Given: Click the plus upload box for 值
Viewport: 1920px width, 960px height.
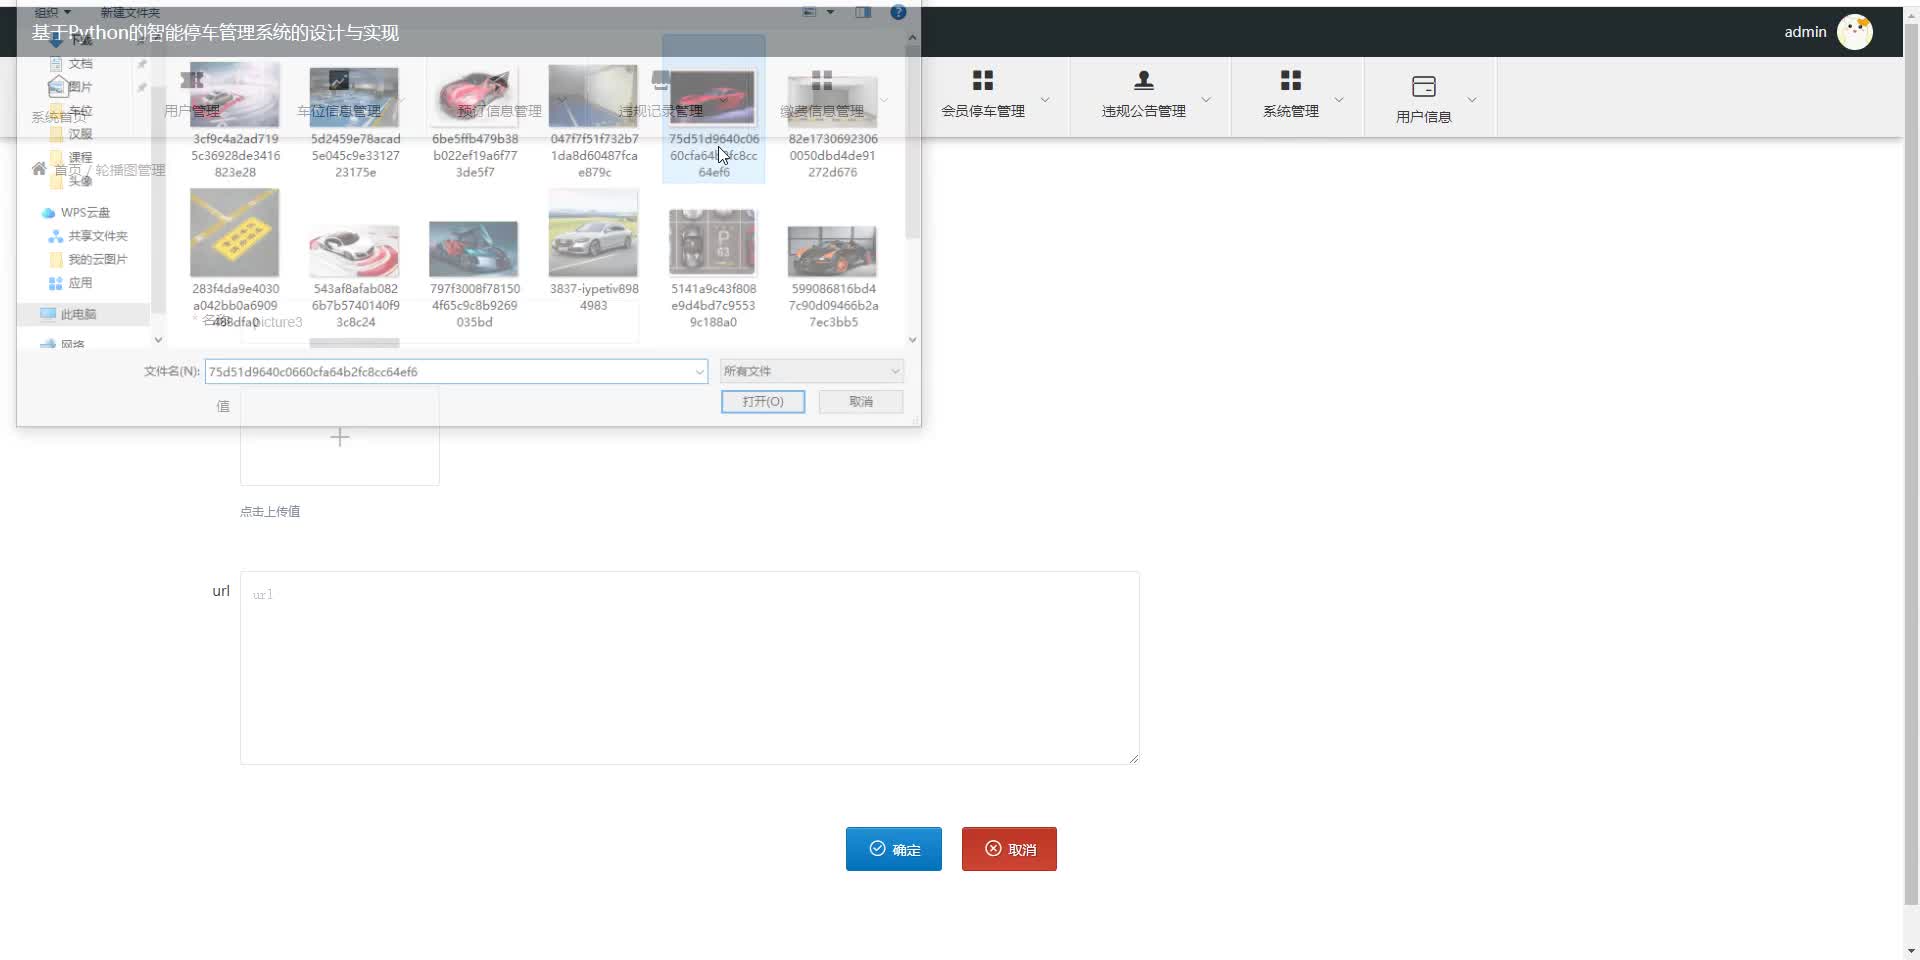Looking at the screenshot, I should click(x=340, y=437).
